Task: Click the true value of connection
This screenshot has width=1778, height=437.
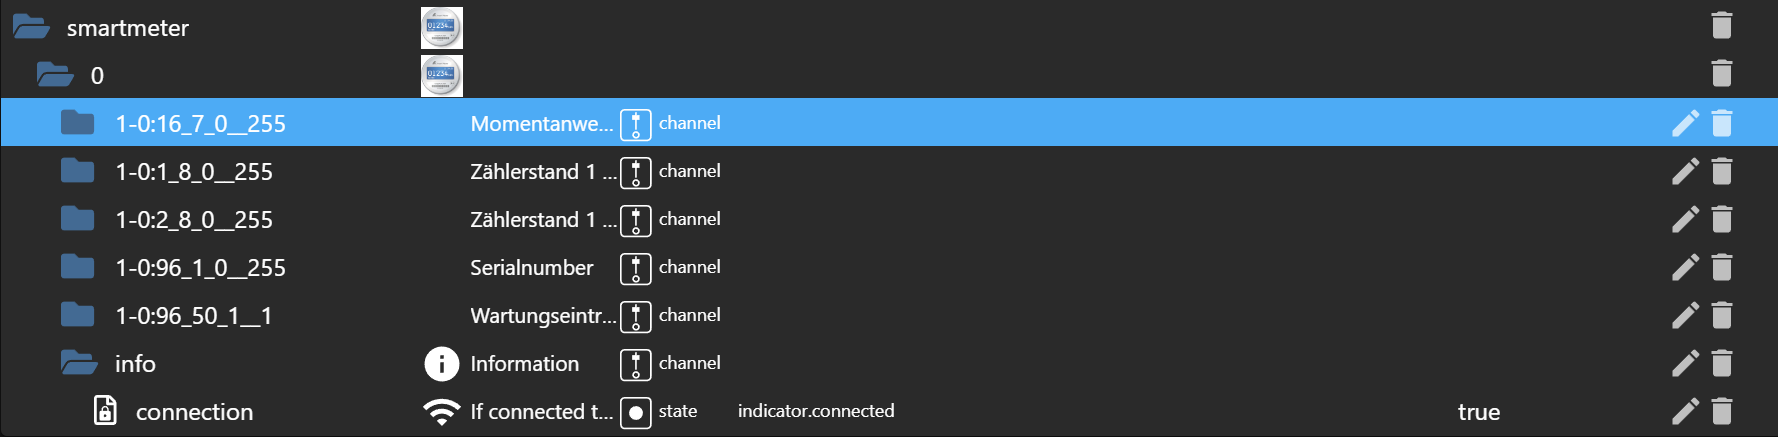Action: coord(1478,412)
